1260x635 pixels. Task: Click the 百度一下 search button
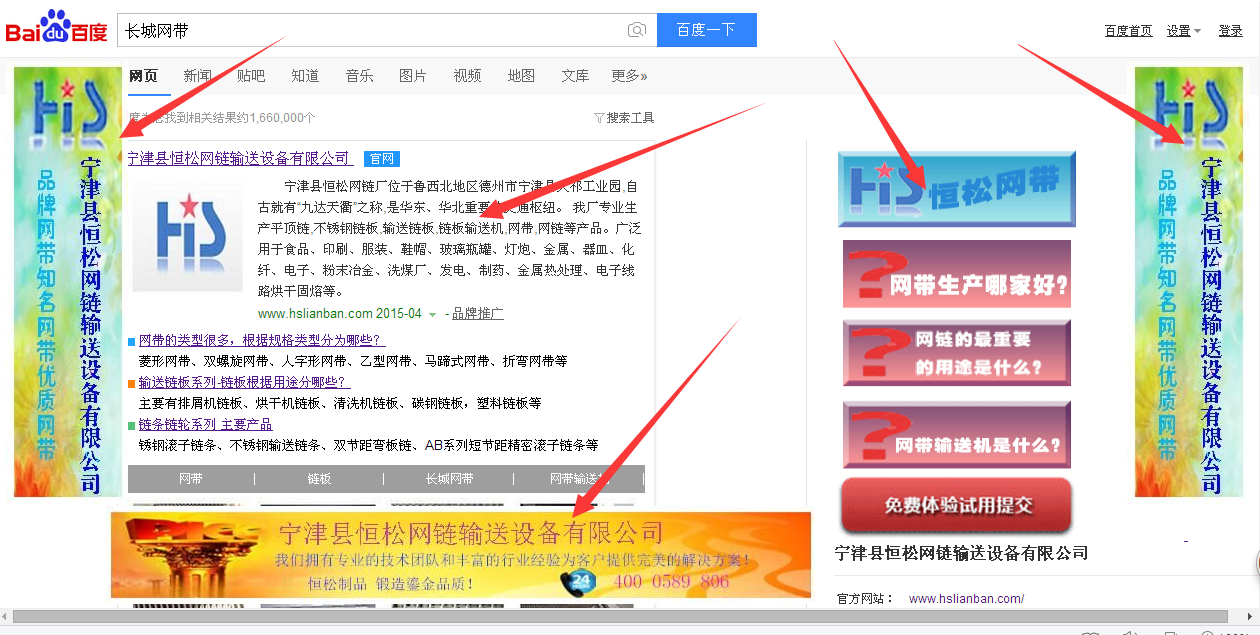pyautogui.click(x=707, y=30)
